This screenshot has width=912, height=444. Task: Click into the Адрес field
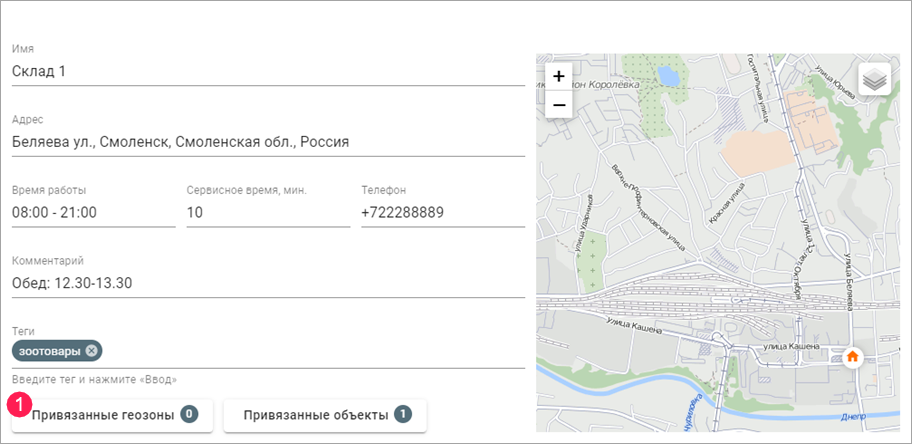pos(268,142)
